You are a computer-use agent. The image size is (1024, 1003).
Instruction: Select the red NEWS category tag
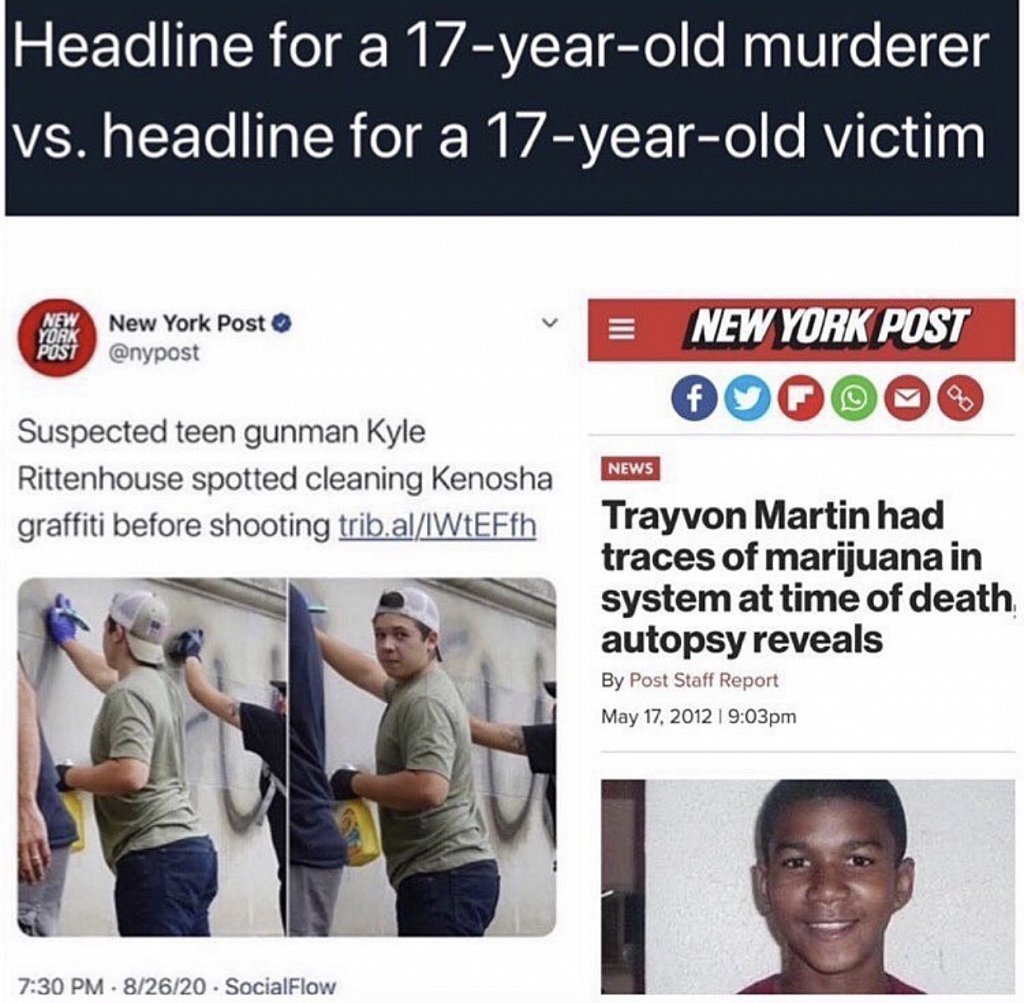pos(630,468)
